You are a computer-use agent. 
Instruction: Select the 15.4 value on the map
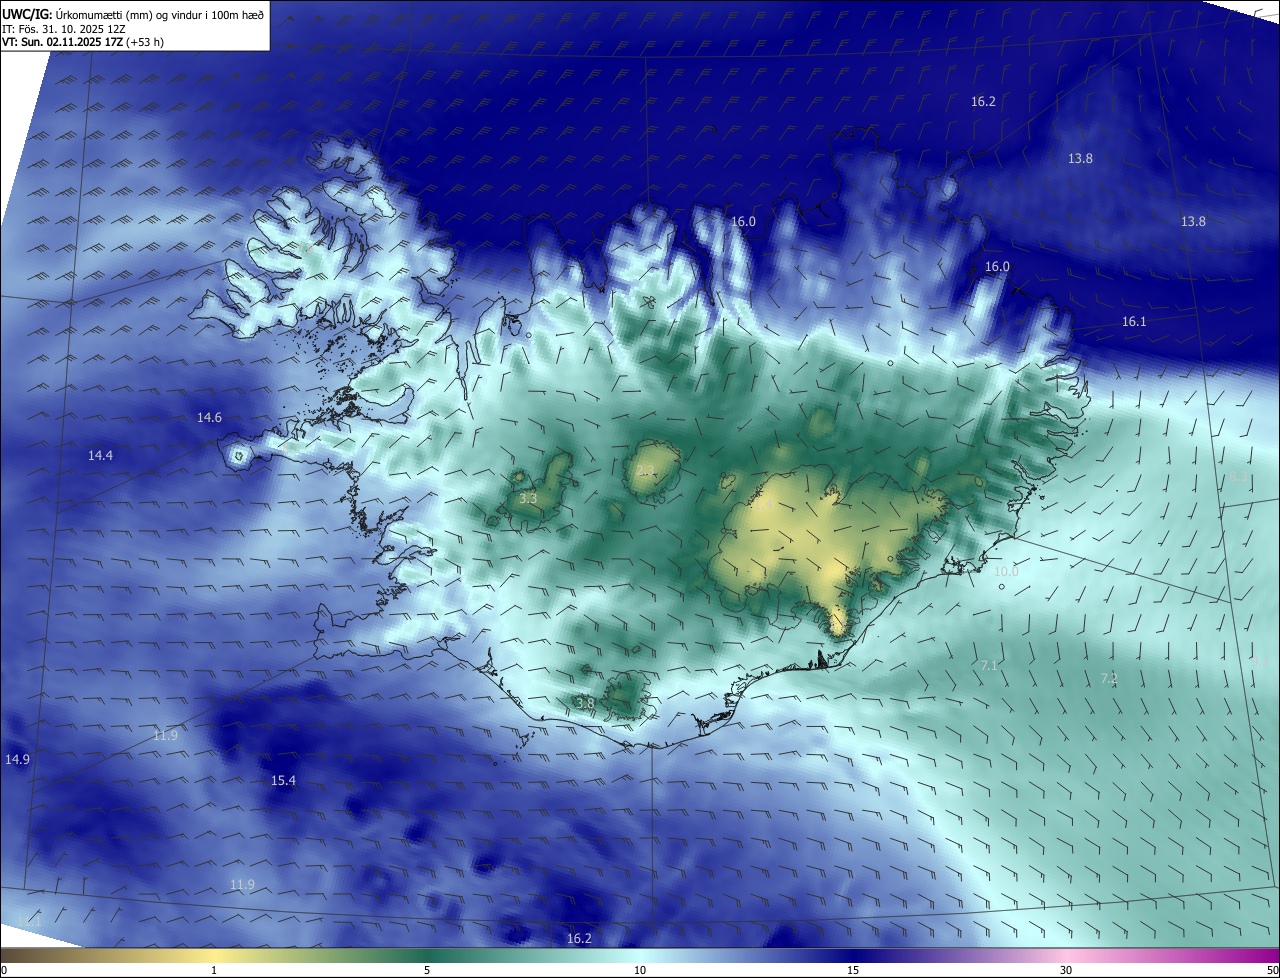[283, 780]
